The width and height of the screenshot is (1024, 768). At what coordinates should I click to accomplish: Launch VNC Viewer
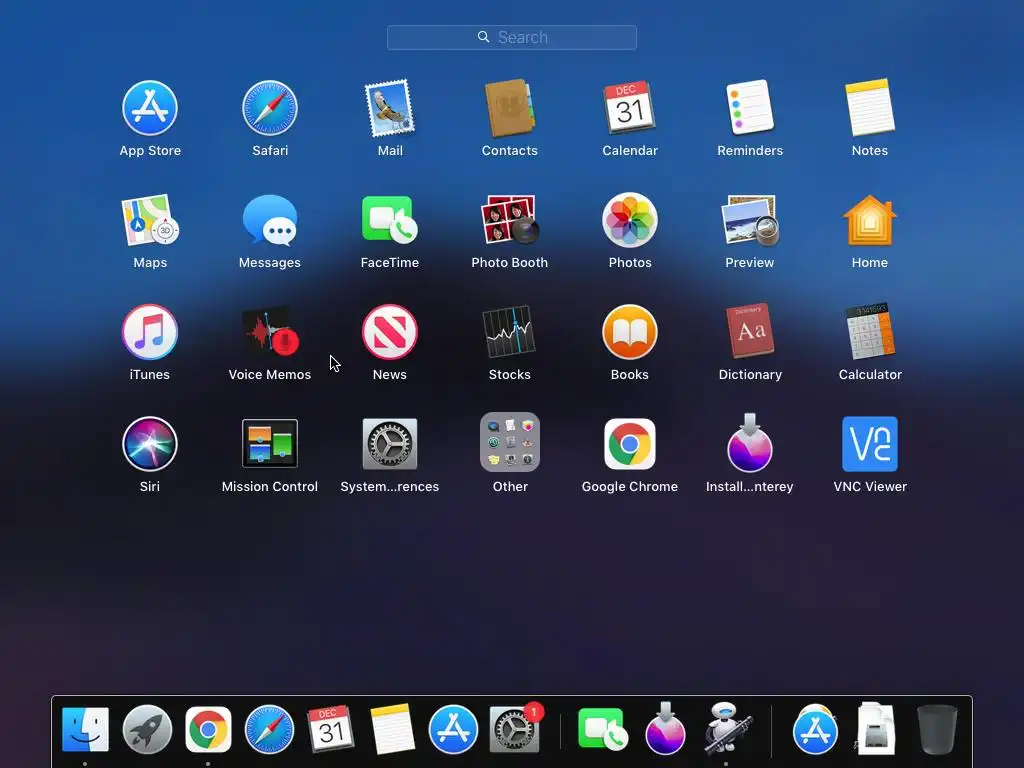[x=870, y=444]
